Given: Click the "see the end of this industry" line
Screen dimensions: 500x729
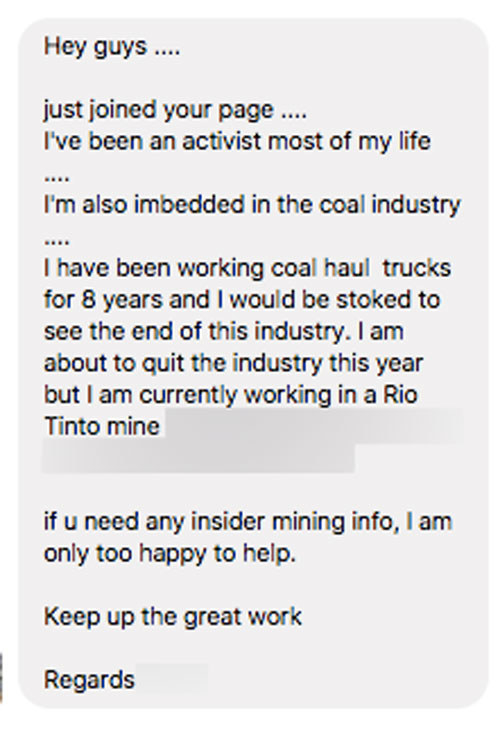Looking at the screenshot, I should click(x=224, y=332).
